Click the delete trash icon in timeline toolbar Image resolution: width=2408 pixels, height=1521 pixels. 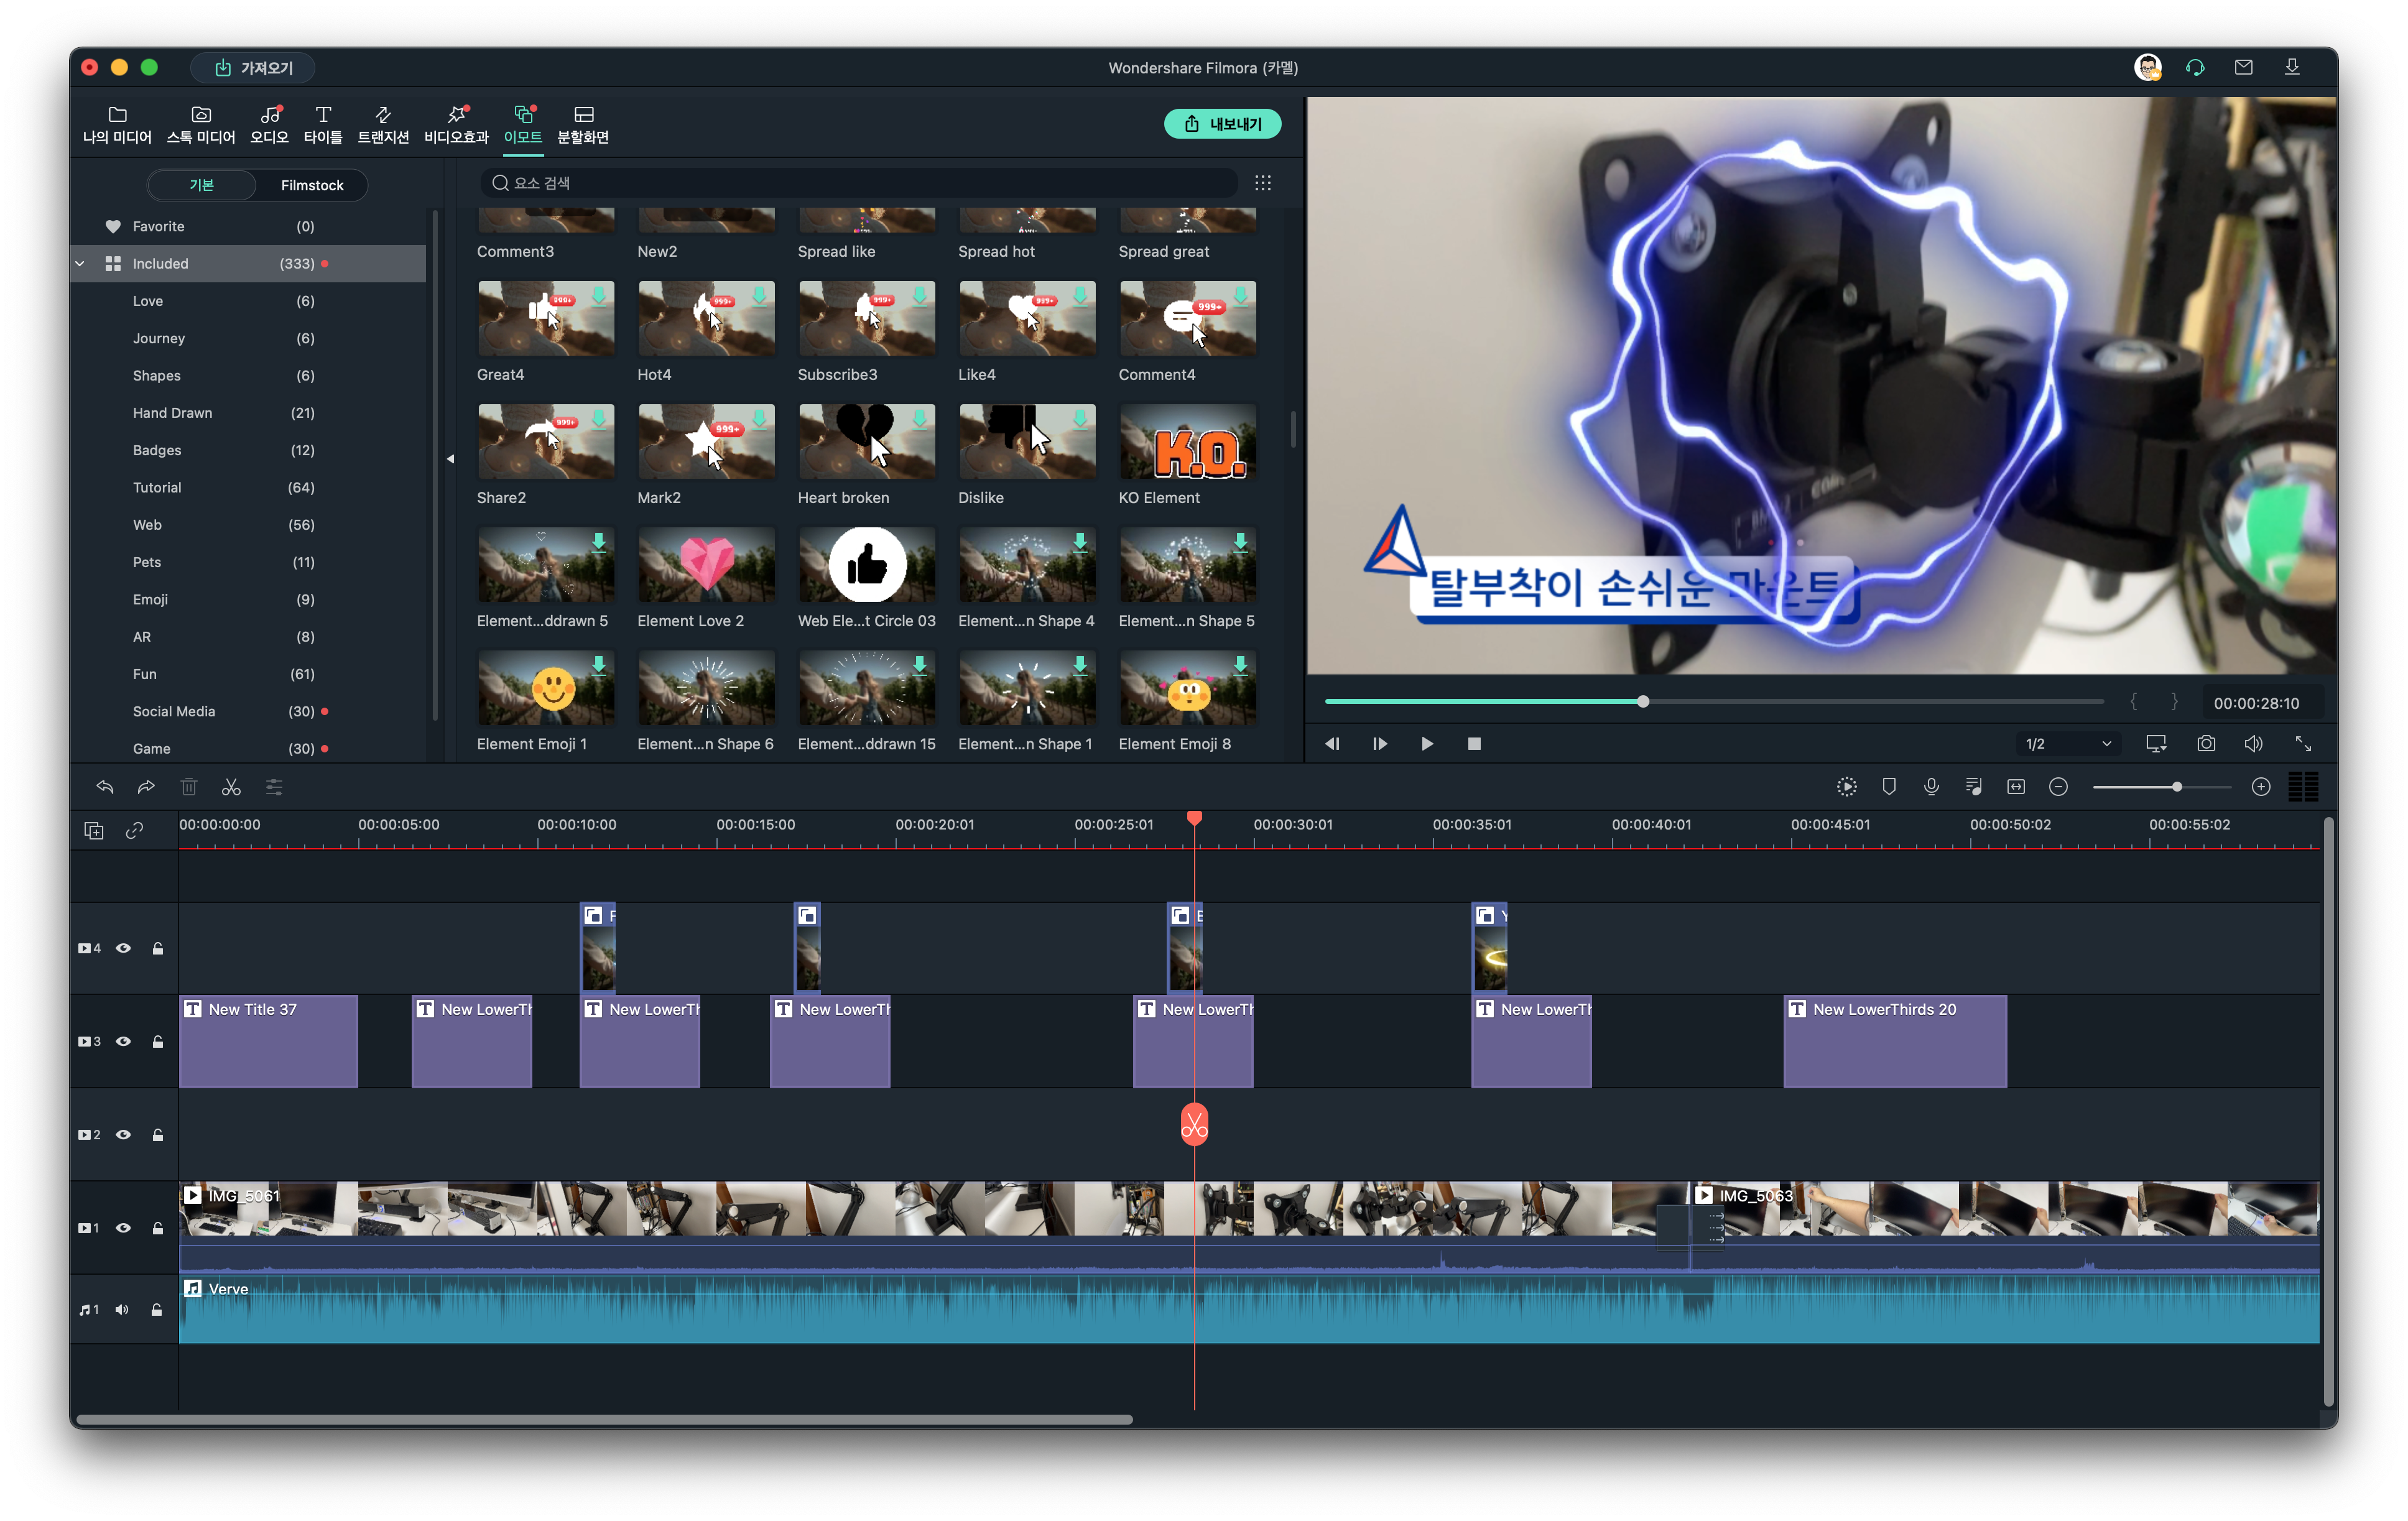pyautogui.click(x=189, y=787)
